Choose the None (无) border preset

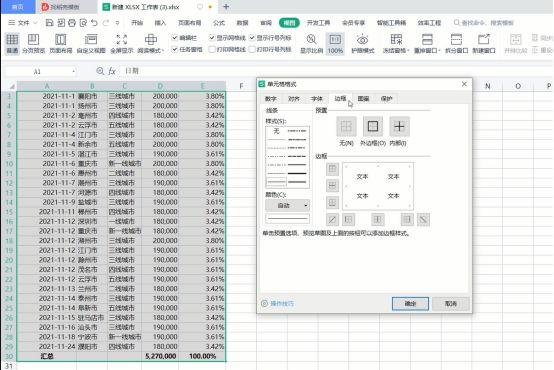point(346,127)
